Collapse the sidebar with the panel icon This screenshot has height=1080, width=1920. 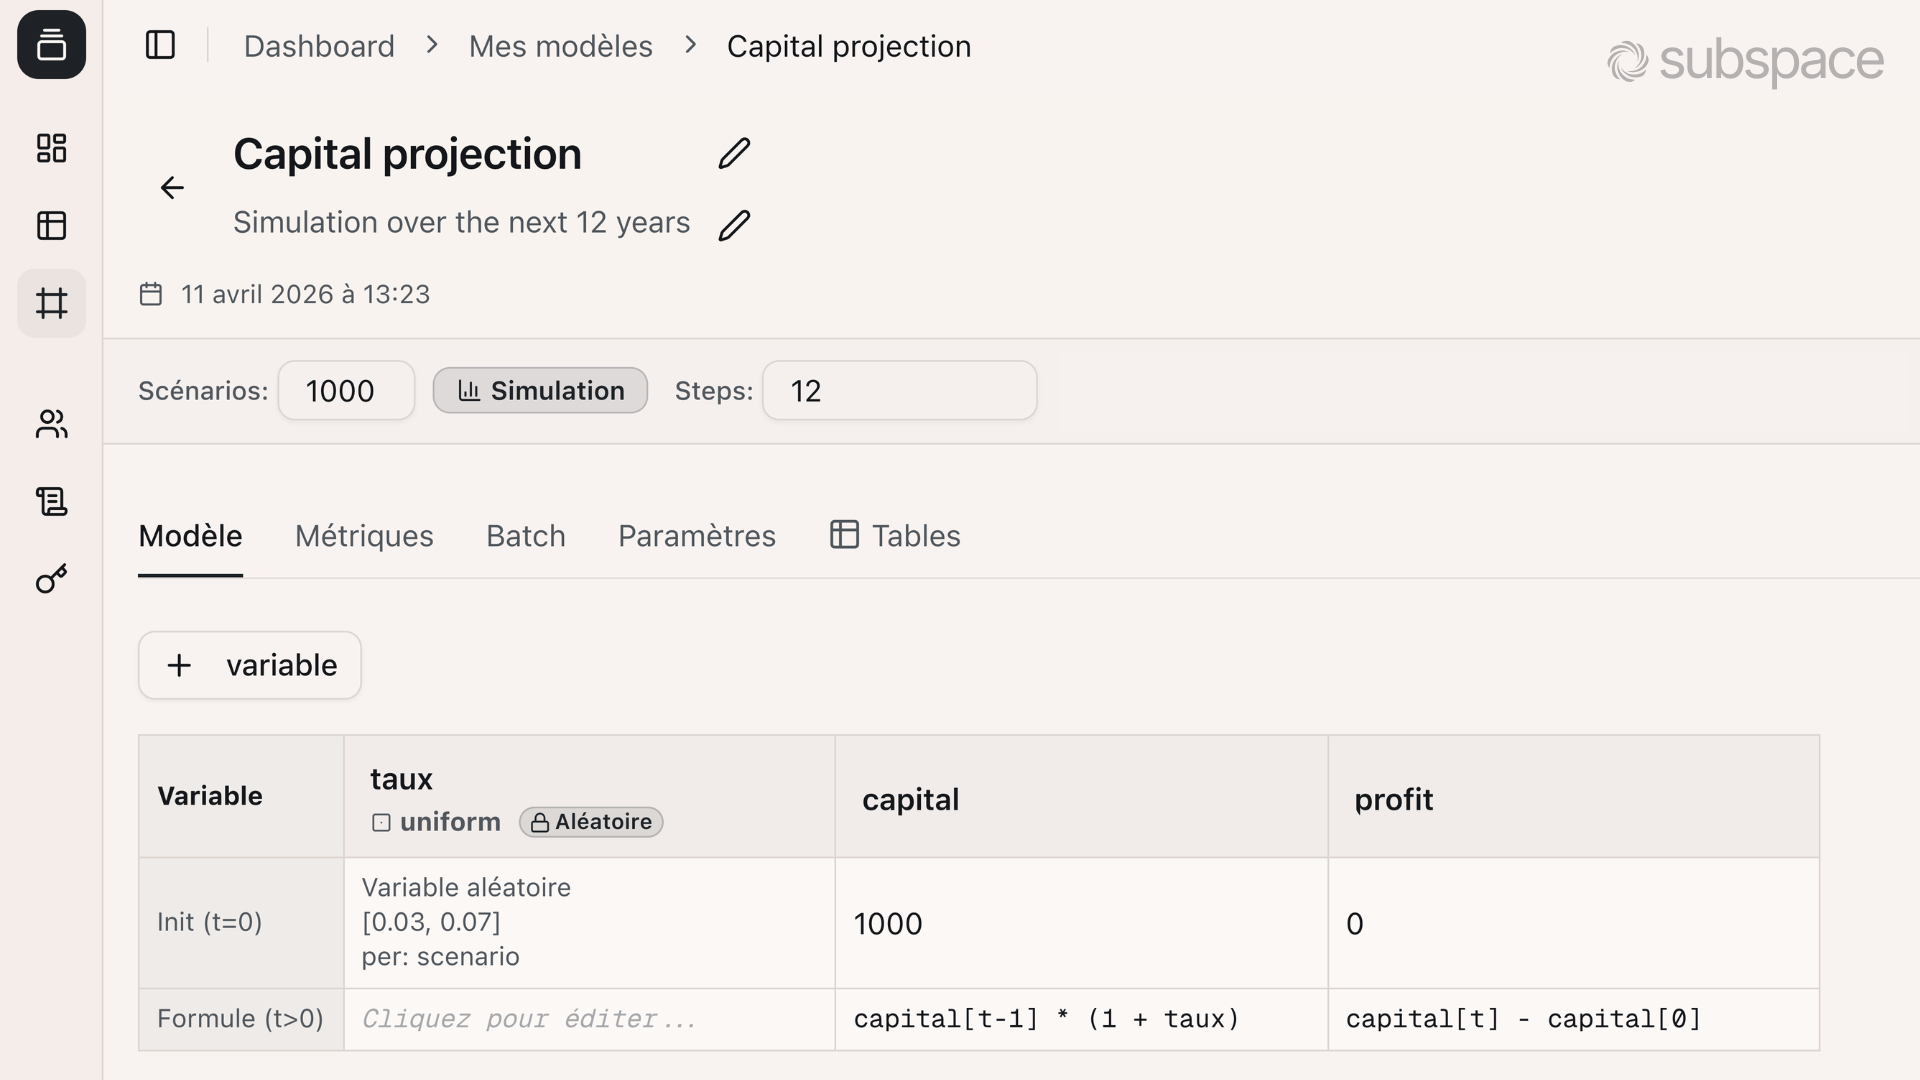coord(160,44)
